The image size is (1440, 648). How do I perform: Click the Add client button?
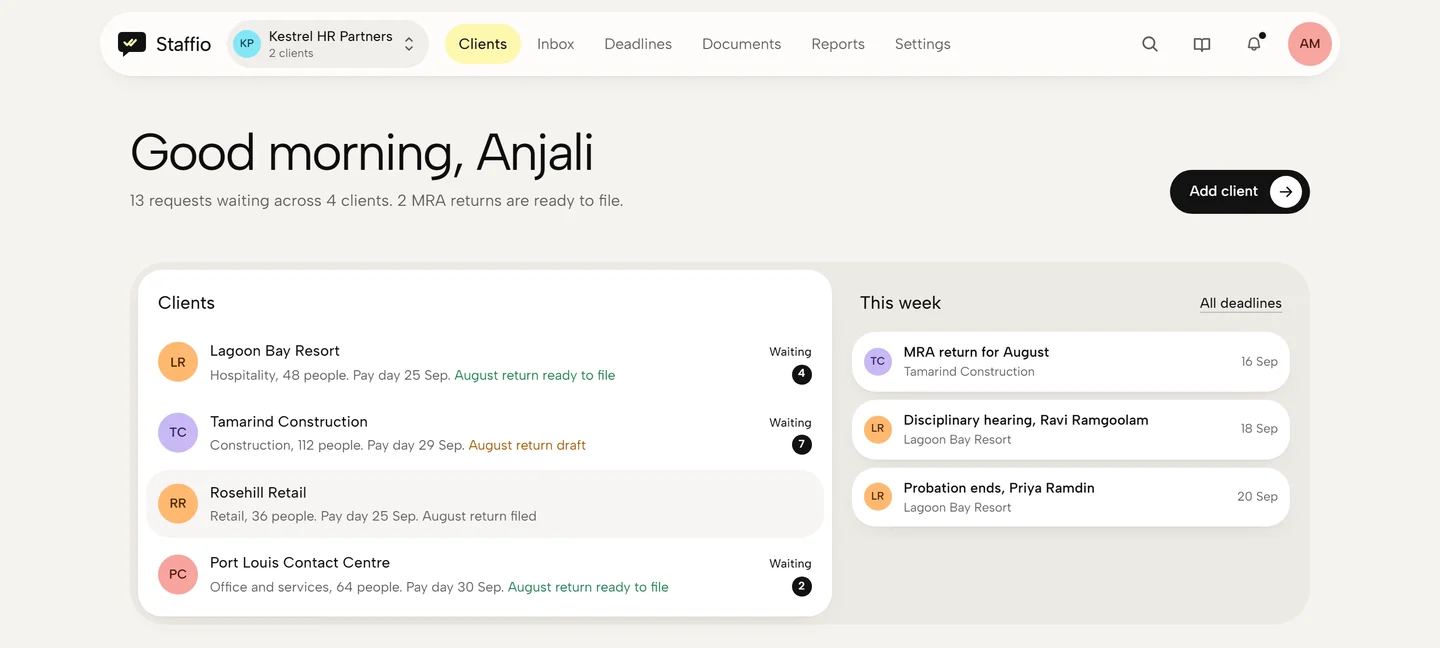pyautogui.click(x=1240, y=191)
